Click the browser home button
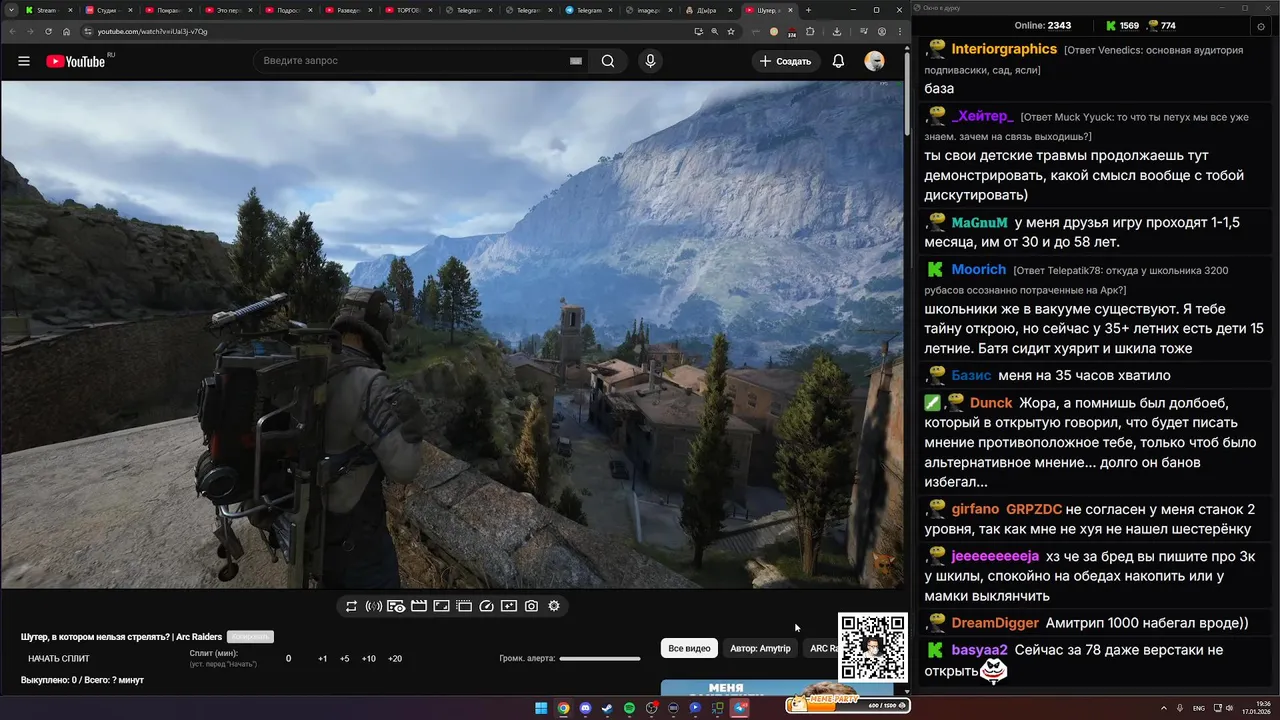Viewport: 1280px width, 720px height. click(x=67, y=31)
